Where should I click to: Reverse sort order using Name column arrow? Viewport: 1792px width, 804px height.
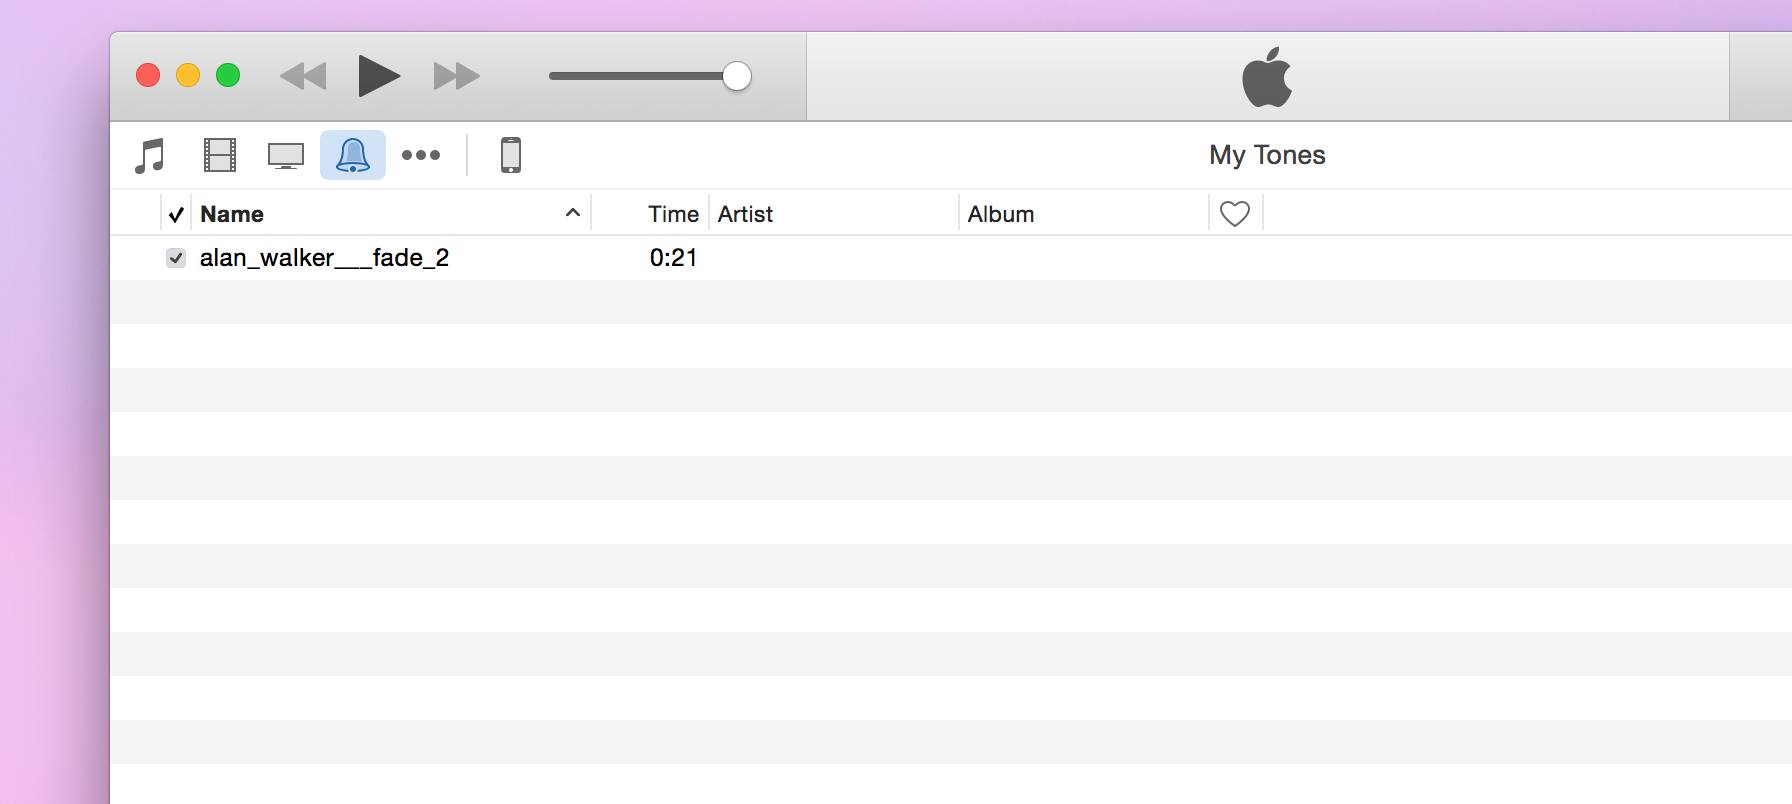[x=573, y=213]
